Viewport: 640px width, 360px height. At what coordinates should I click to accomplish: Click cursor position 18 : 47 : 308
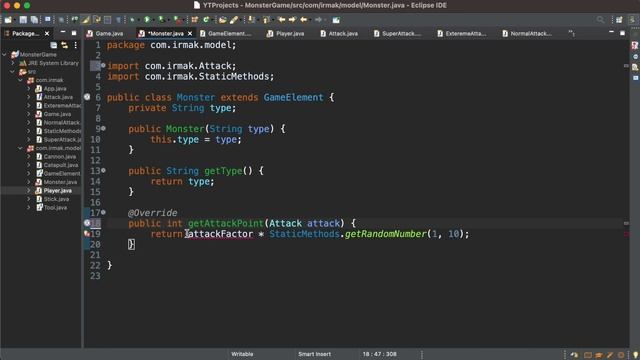(380, 354)
